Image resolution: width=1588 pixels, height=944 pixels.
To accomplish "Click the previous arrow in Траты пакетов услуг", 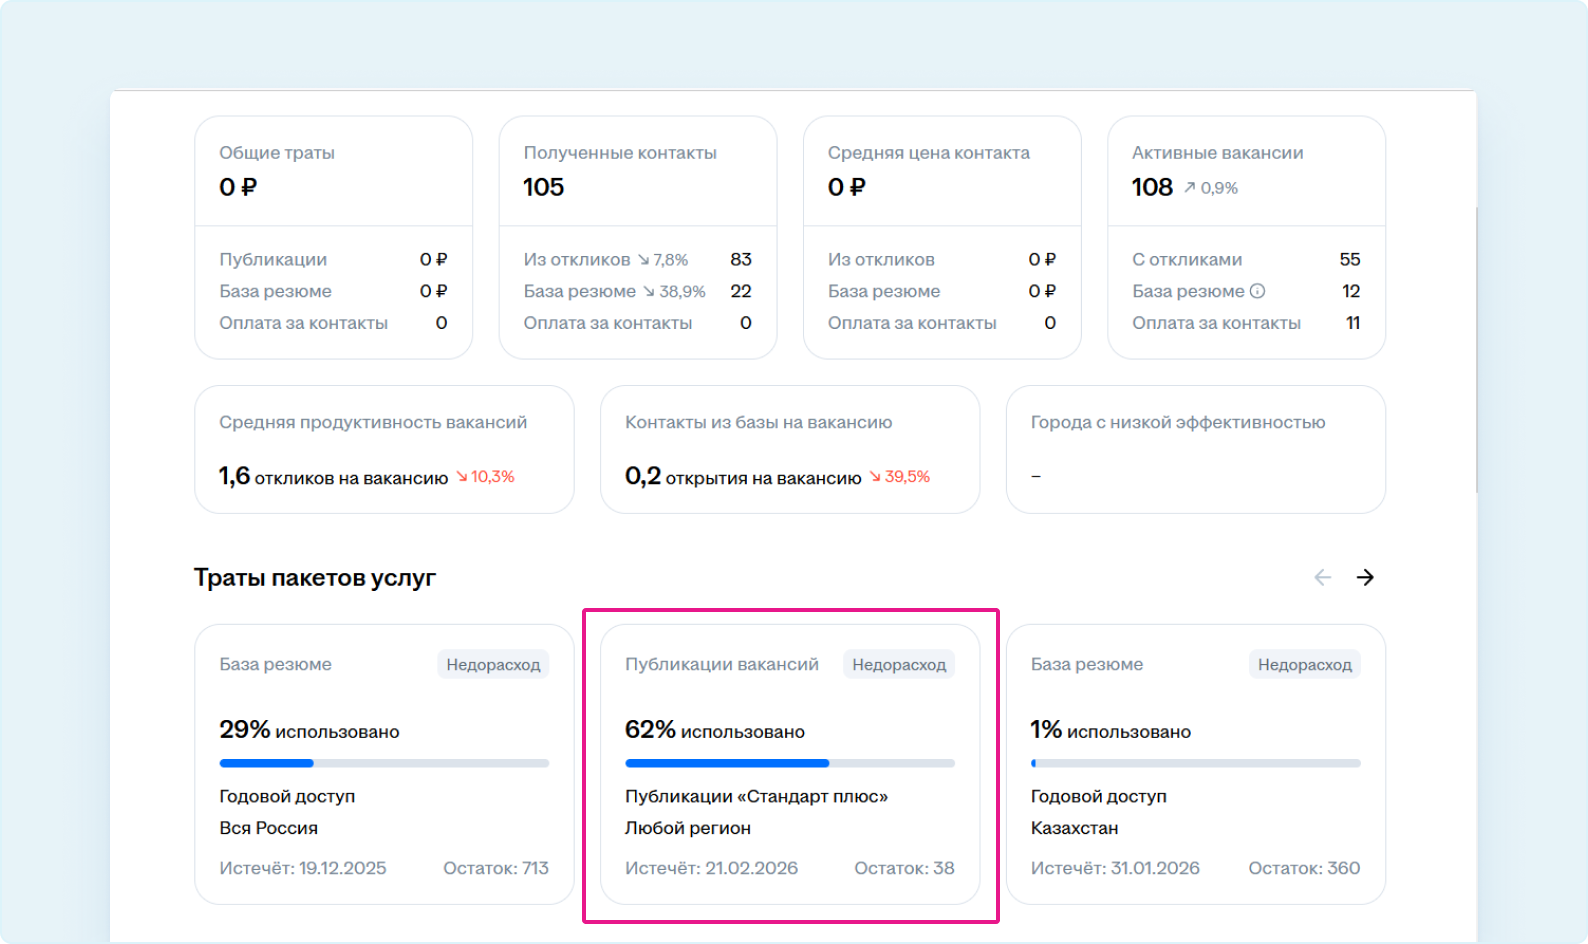I will click(1322, 577).
